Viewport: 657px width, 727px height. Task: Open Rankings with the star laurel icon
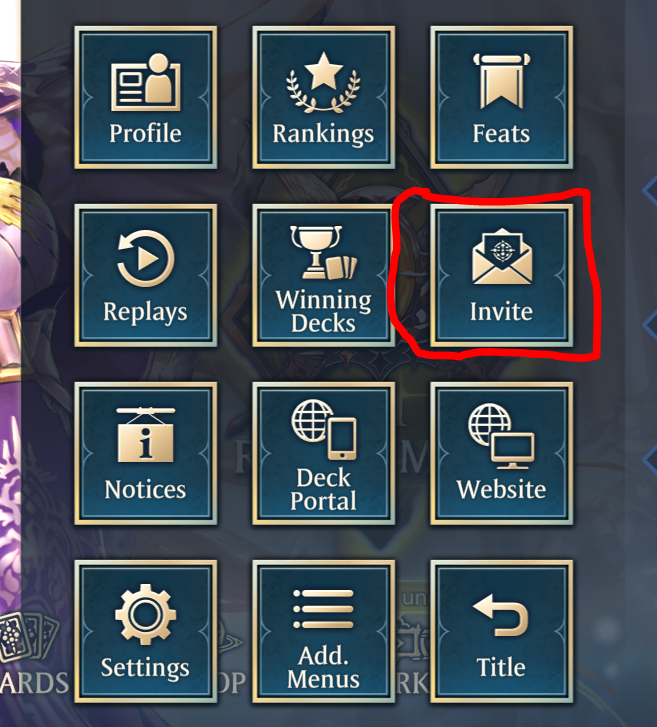[x=324, y=97]
